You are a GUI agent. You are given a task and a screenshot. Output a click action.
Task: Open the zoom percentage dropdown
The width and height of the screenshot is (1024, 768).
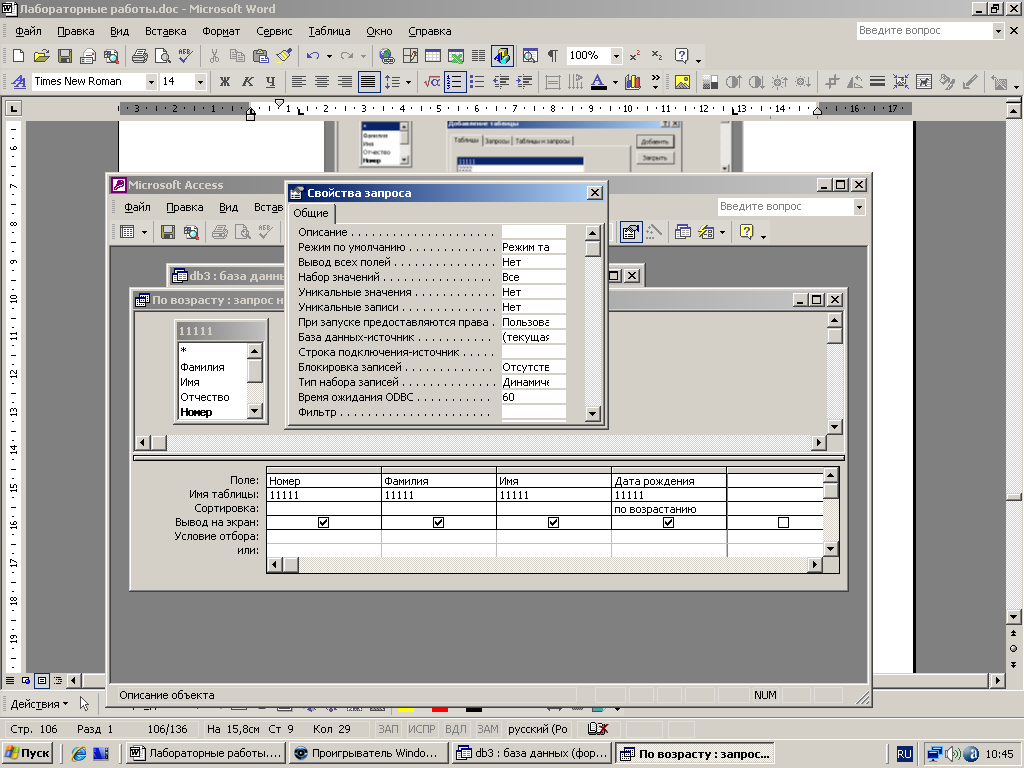point(615,56)
